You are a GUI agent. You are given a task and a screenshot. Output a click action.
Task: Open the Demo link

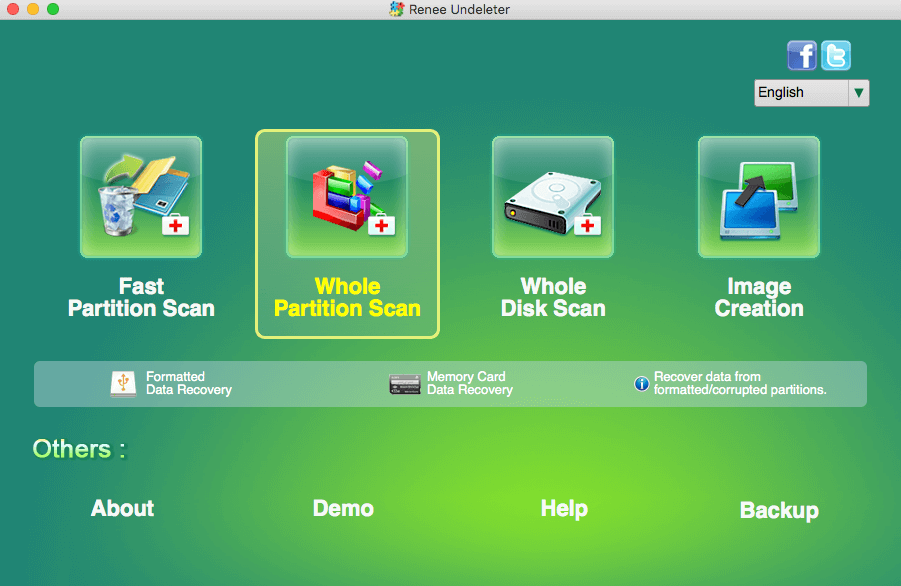(343, 508)
